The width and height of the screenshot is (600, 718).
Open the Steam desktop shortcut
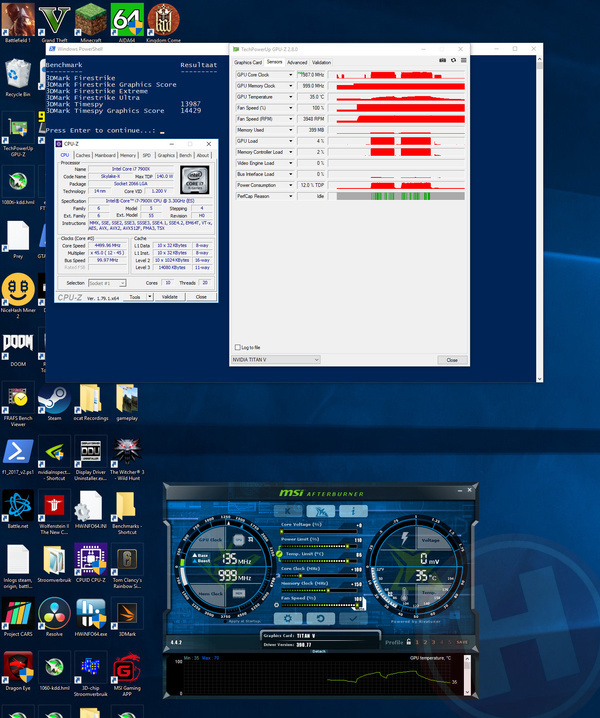click(55, 403)
